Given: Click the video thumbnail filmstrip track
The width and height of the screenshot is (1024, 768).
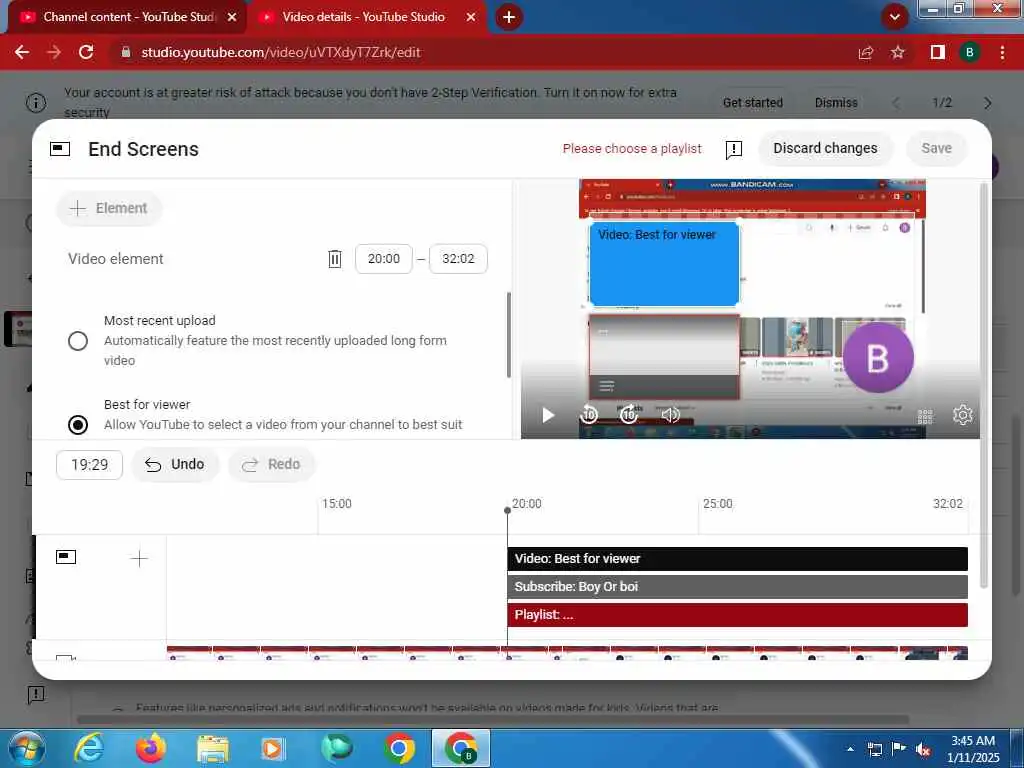Looking at the screenshot, I should pos(567,653).
